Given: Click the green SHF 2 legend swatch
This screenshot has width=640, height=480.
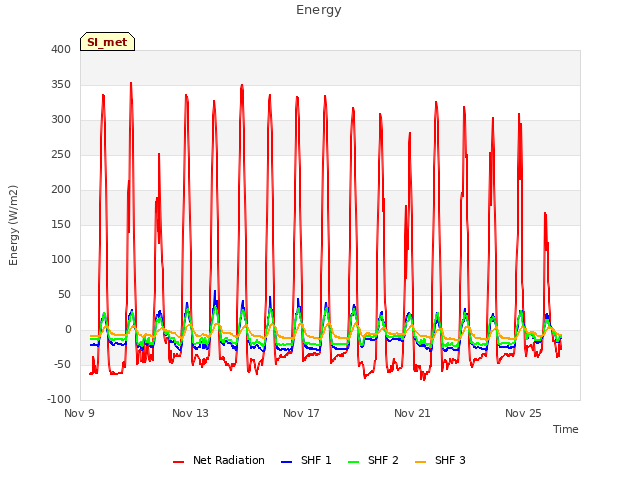Looking at the screenshot, I should click(x=353, y=462).
